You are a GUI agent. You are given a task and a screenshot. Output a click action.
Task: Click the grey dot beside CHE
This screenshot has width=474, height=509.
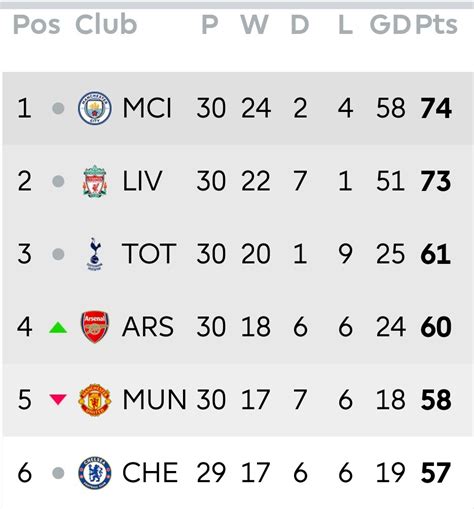[58, 473]
